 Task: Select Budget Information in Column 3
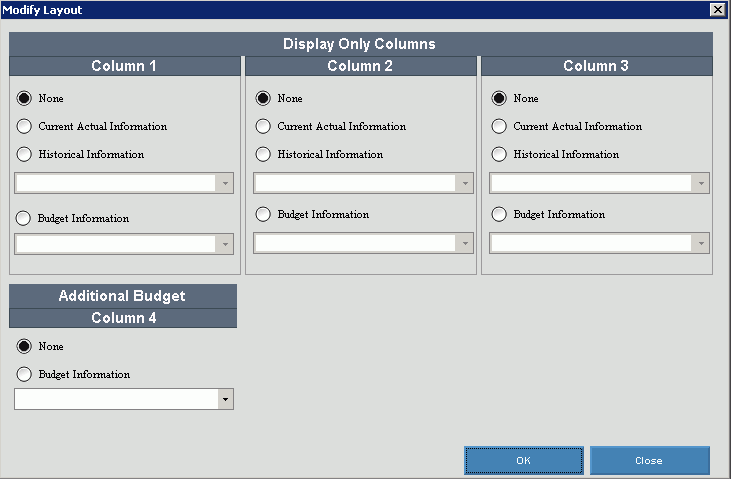(499, 215)
